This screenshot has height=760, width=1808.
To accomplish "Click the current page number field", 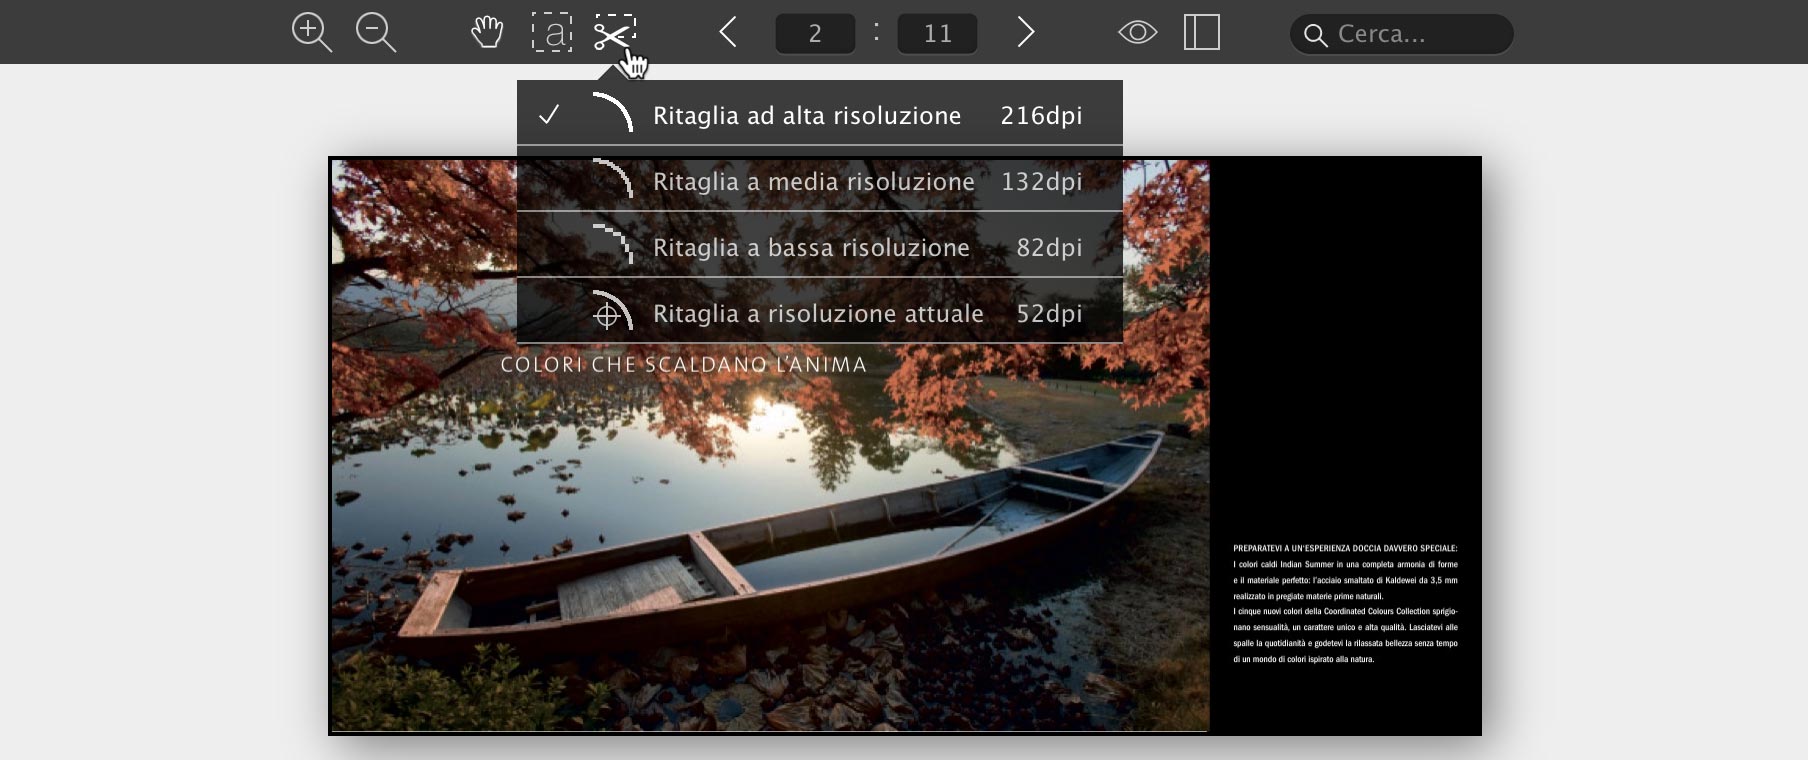I will click(815, 34).
